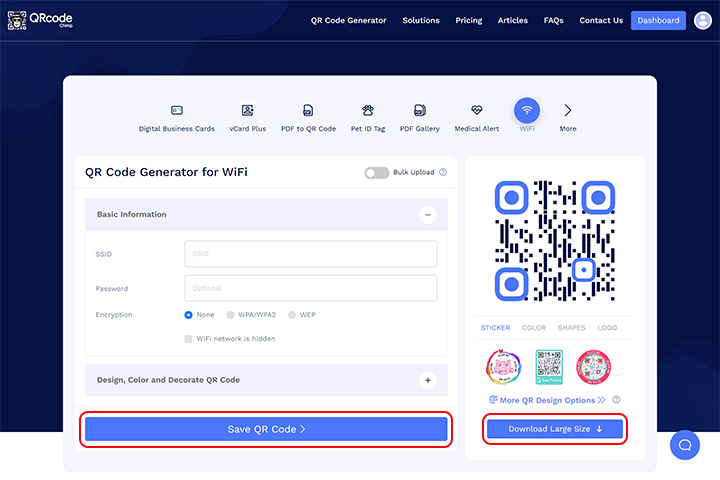Select the Pet ID Tag paw icon
The height and width of the screenshot is (480, 720).
[368, 110]
